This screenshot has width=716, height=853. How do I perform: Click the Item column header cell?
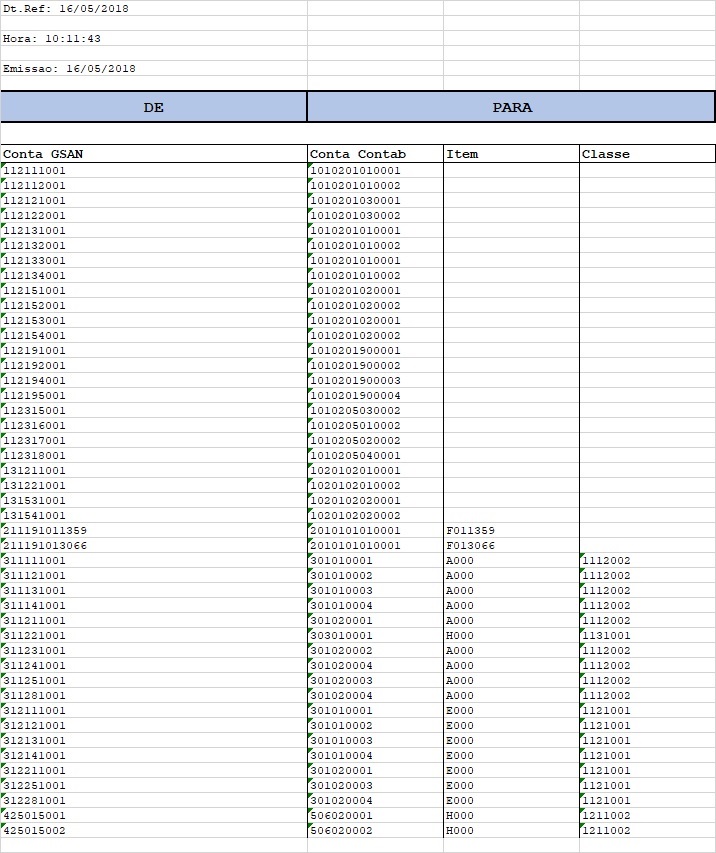[511, 154]
